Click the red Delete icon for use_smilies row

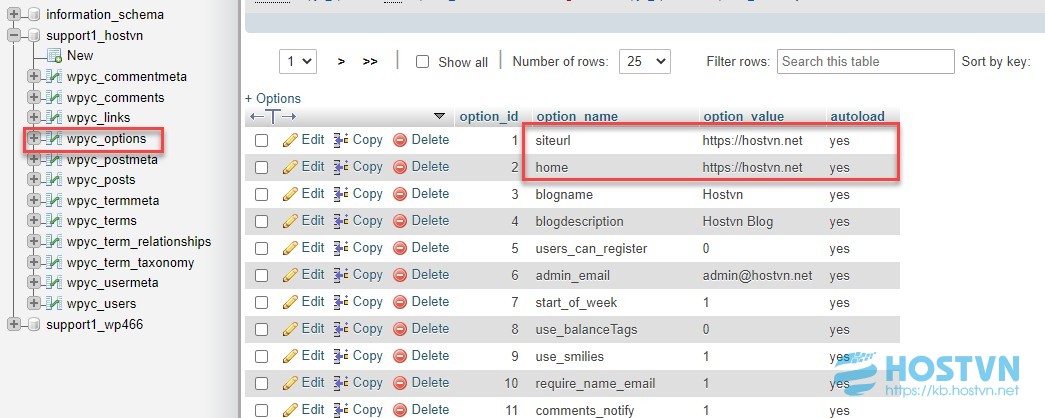400,356
